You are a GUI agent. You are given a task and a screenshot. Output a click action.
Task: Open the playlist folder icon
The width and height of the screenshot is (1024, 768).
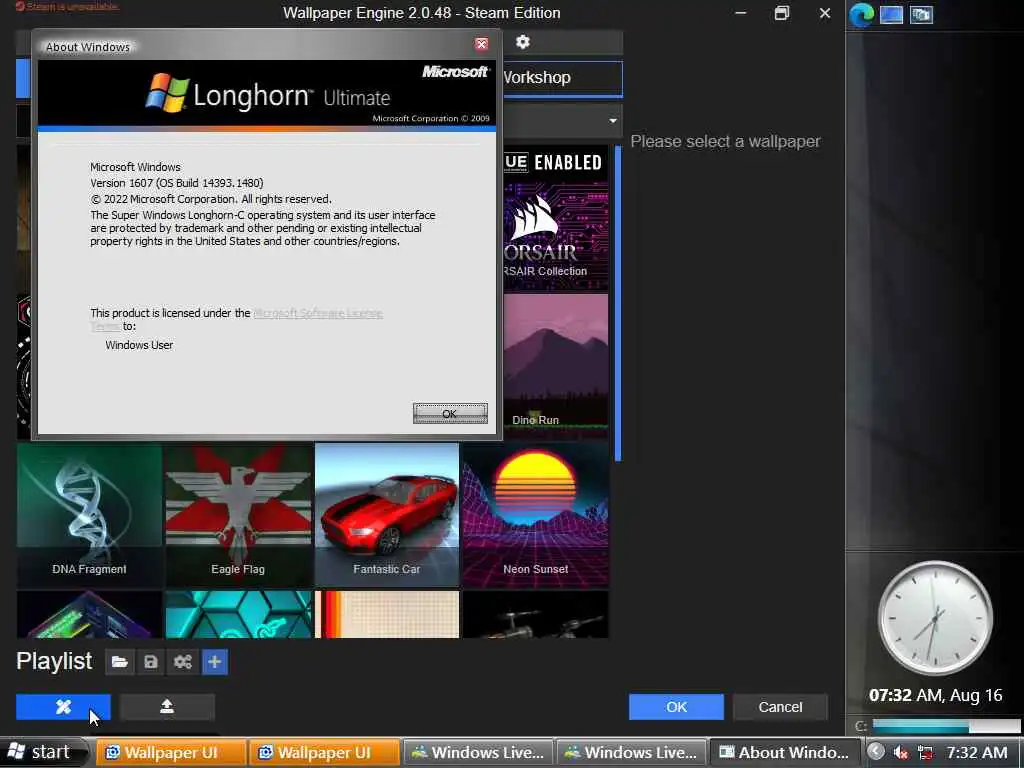(119, 662)
